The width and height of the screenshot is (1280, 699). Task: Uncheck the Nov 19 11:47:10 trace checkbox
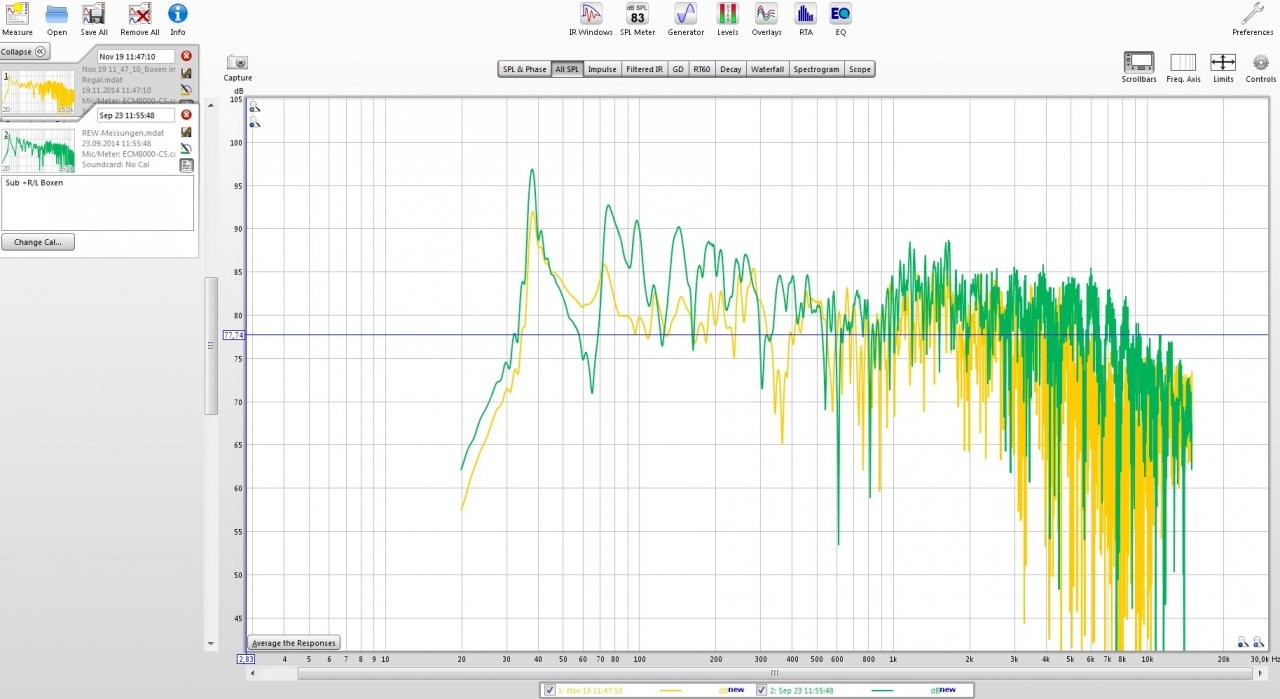click(550, 690)
